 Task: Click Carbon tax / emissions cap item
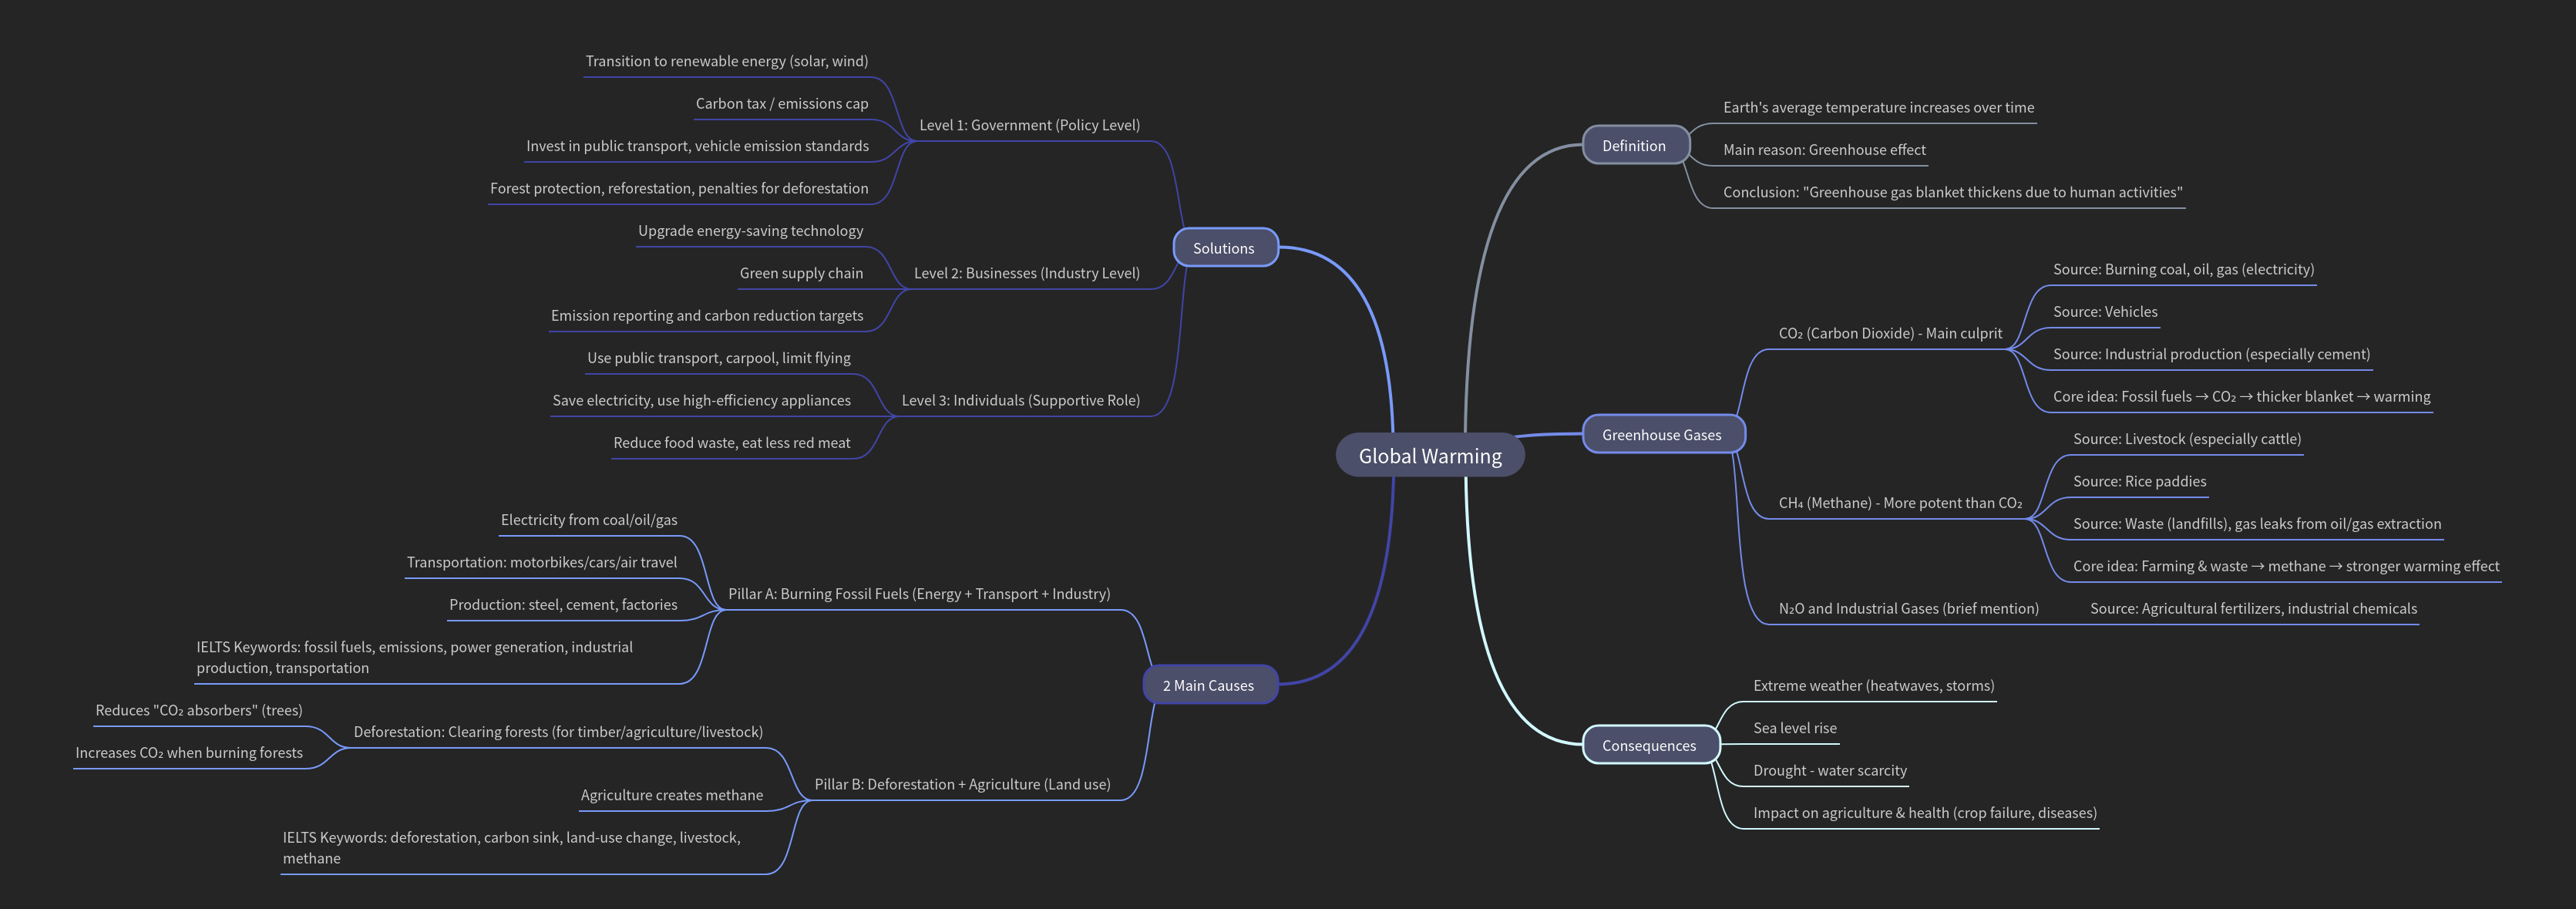pos(781,104)
